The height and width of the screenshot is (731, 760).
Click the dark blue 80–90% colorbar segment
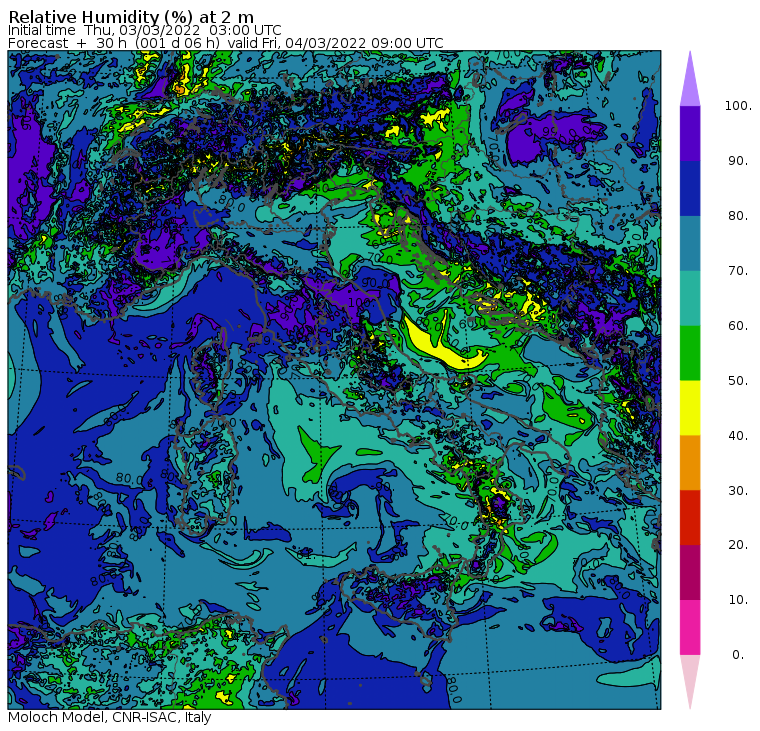click(690, 188)
